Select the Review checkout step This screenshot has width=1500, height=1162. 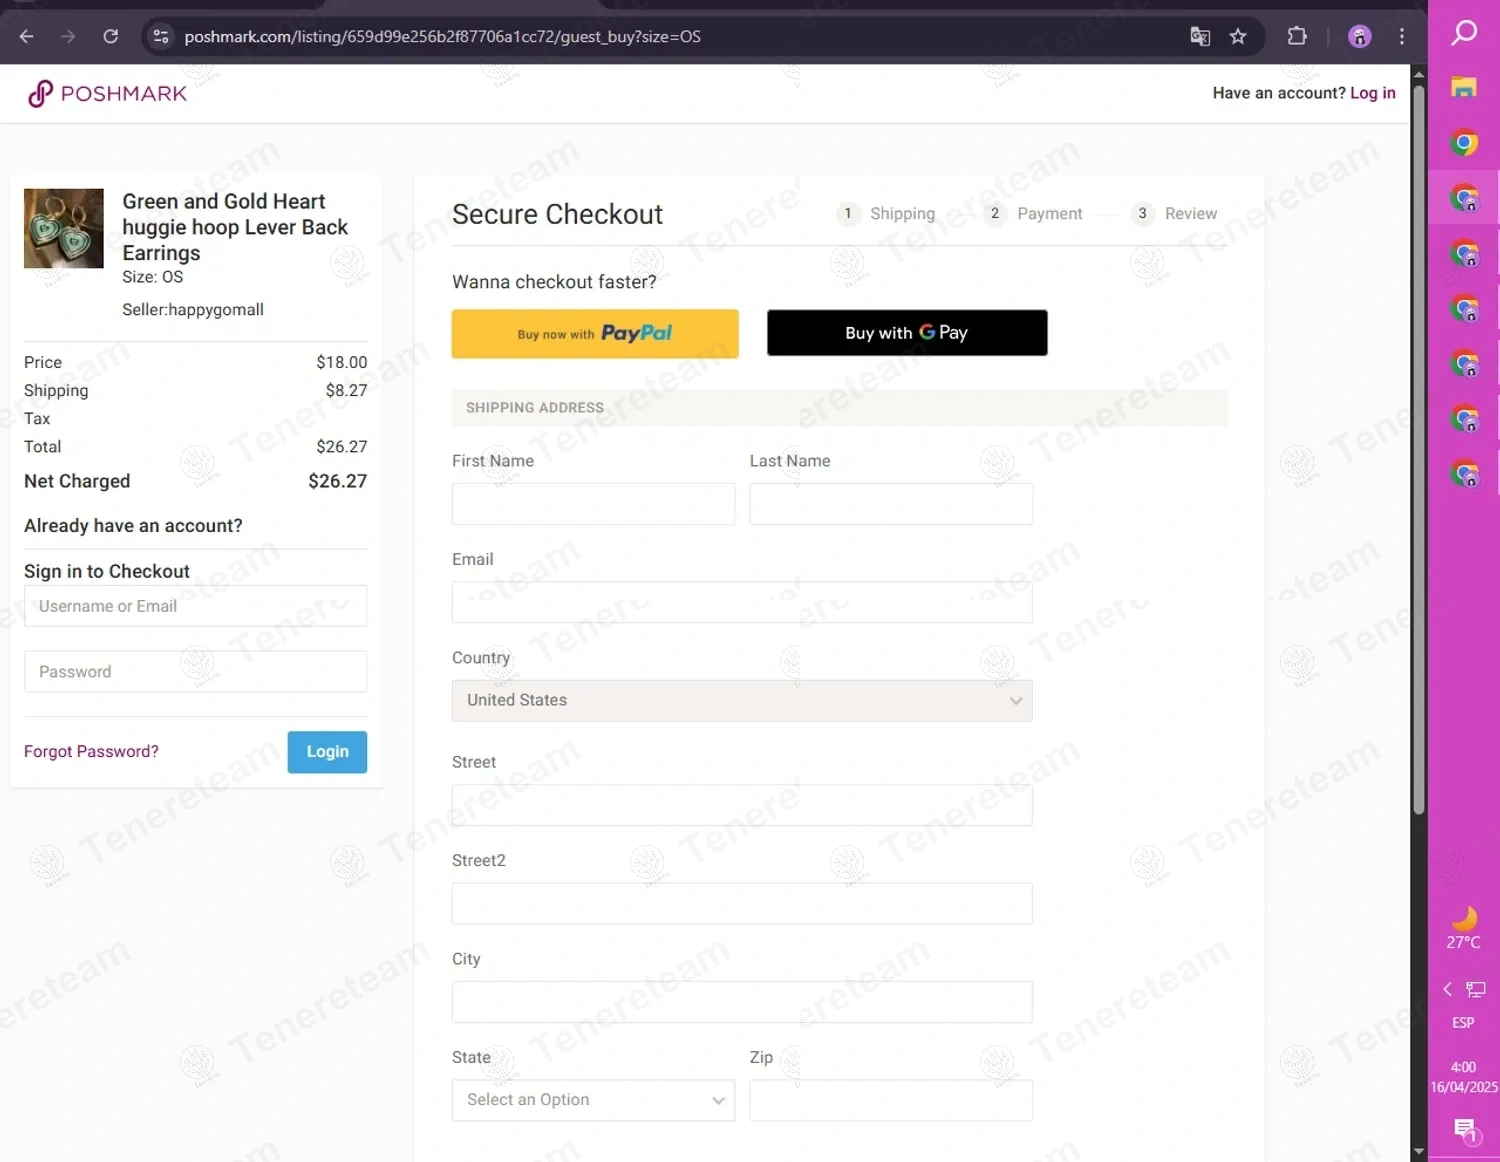click(x=1189, y=214)
